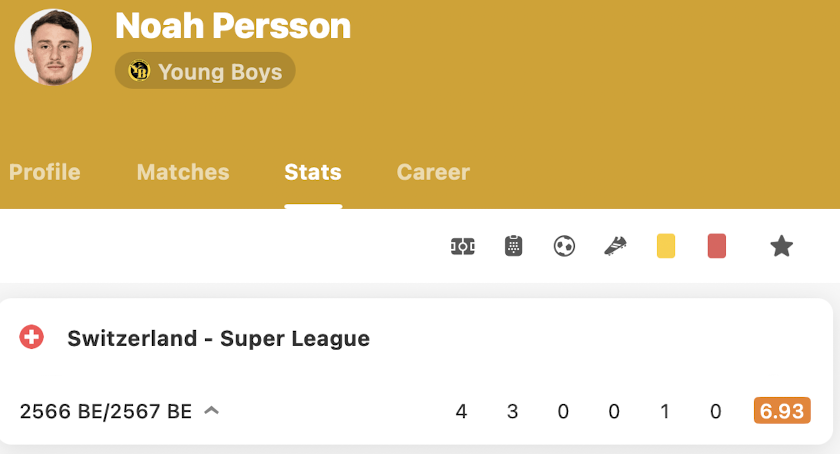840x454 pixels.
Task: Select the Stats tab
Action: point(313,172)
